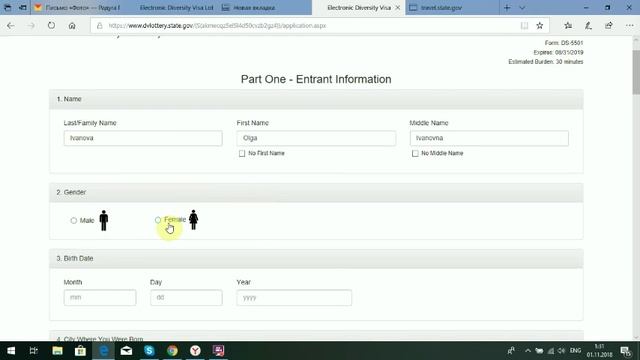Open Skype from the taskbar

[x=149, y=351]
